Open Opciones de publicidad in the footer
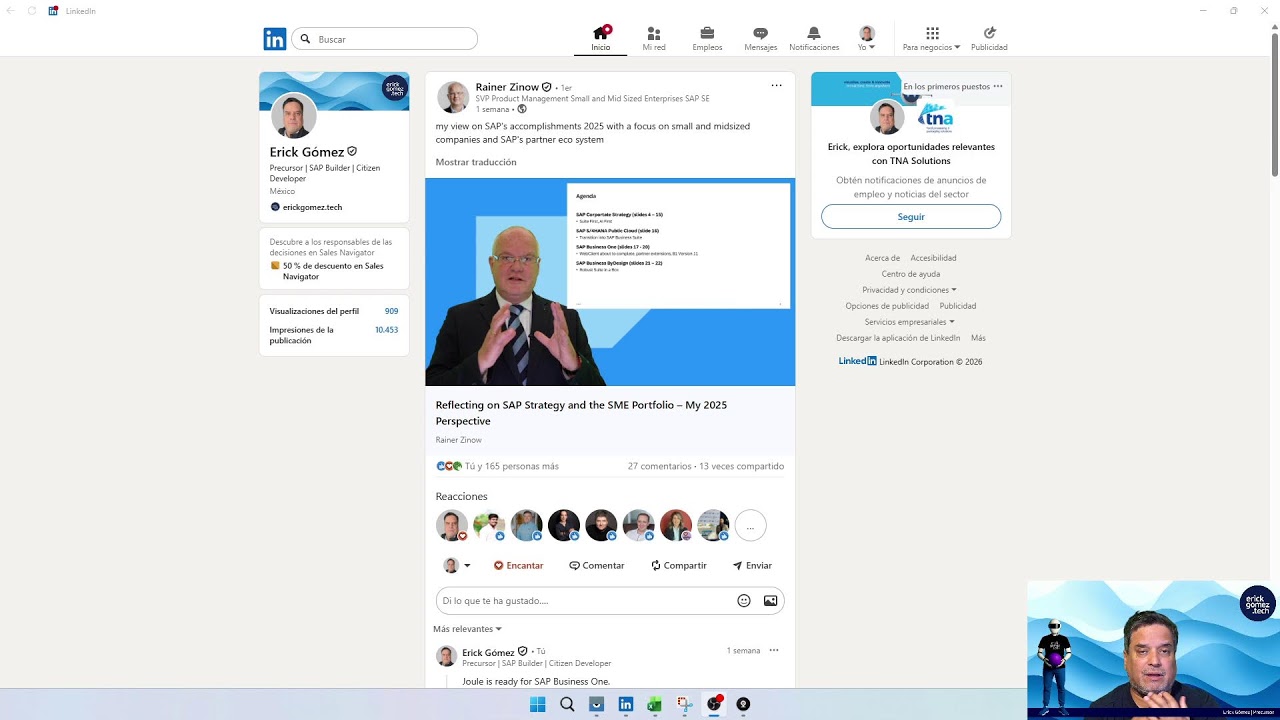 click(887, 306)
